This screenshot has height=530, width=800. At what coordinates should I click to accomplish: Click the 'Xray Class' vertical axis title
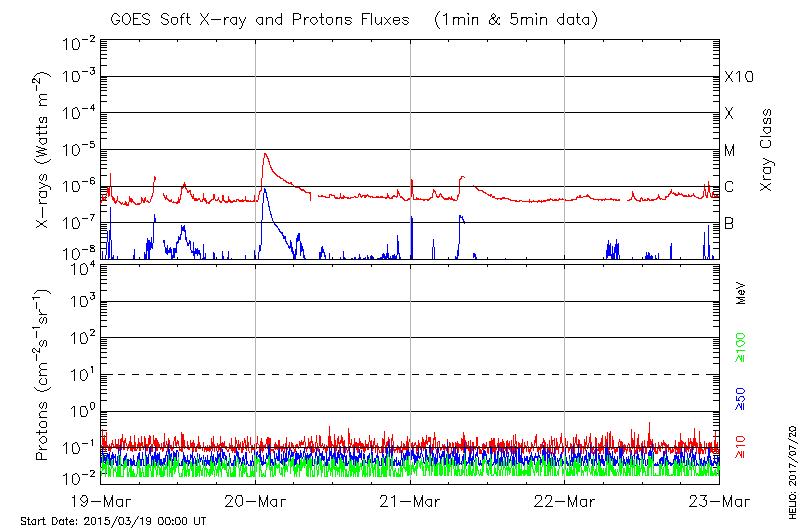pyautogui.click(x=766, y=150)
